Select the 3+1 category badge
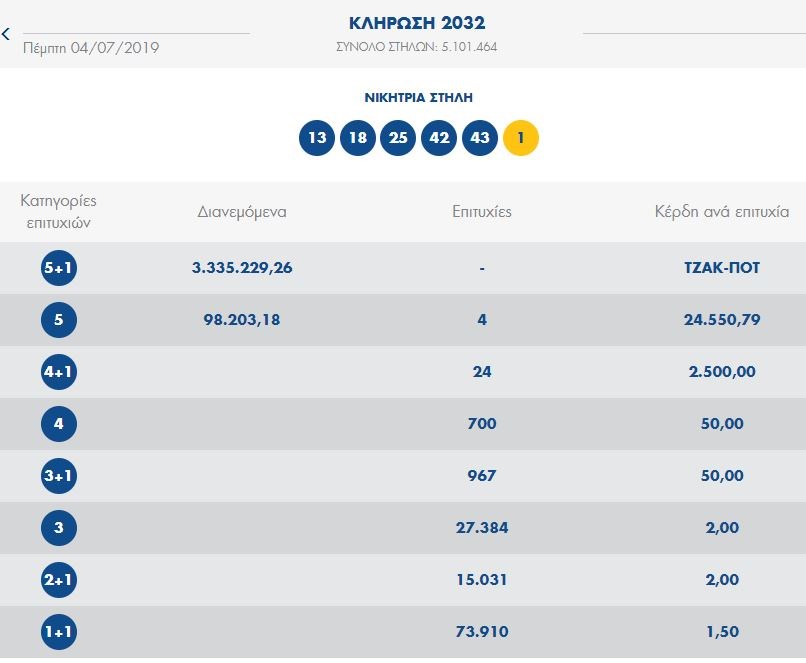This screenshot has width=806, height=663. [59, 475]
